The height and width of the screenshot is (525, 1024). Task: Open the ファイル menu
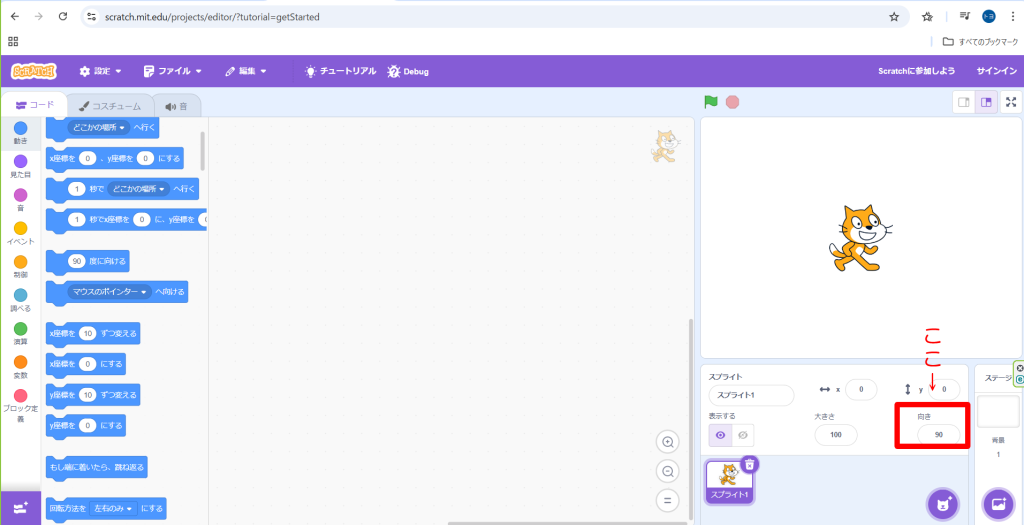click(x=172, y=71)
